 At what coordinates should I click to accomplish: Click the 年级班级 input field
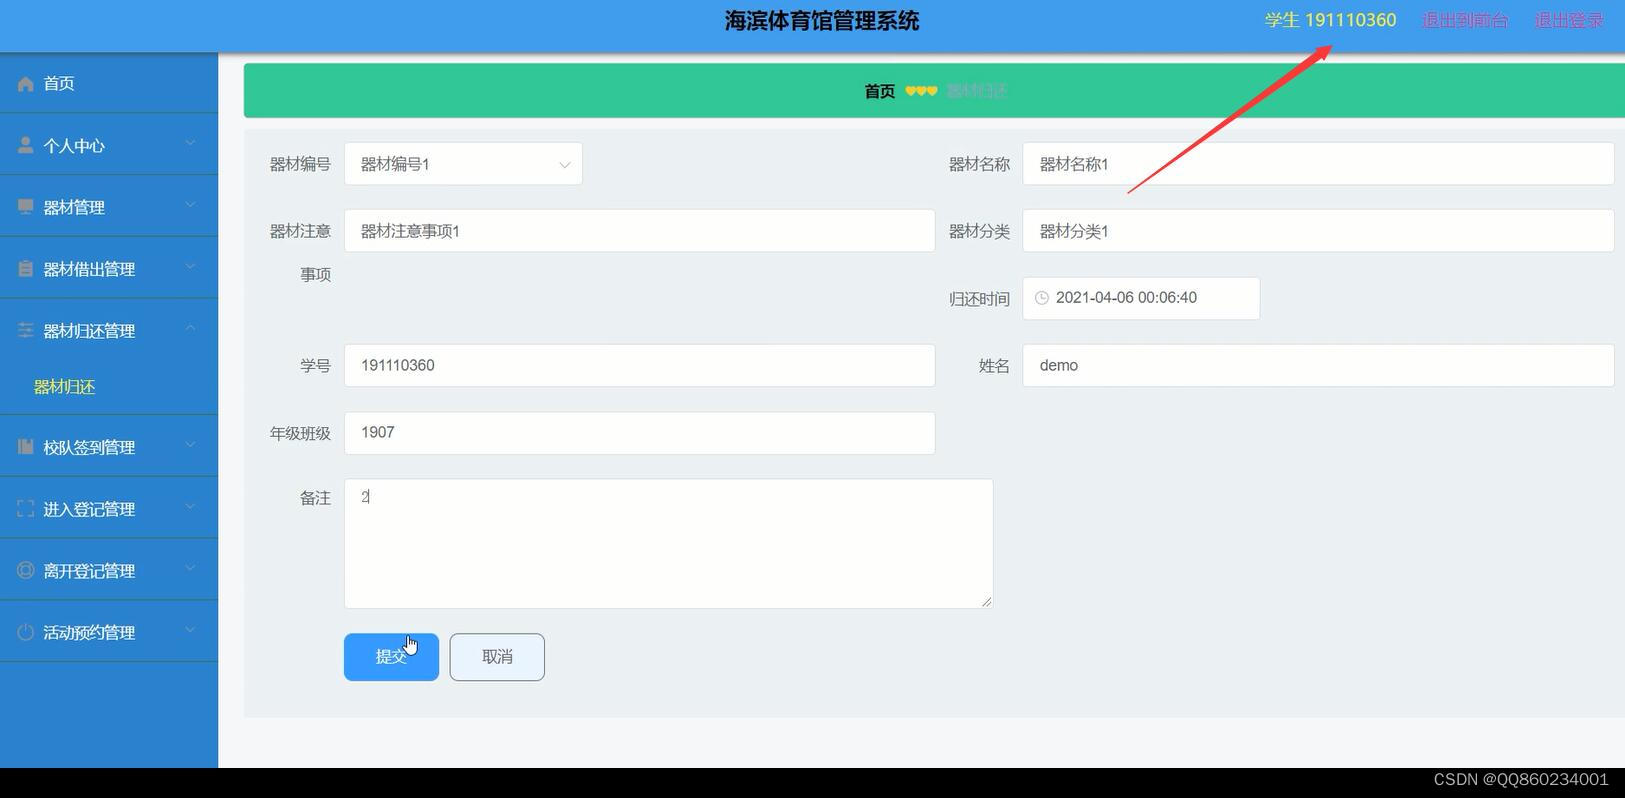pyautogui.click(x=640, y=433)
